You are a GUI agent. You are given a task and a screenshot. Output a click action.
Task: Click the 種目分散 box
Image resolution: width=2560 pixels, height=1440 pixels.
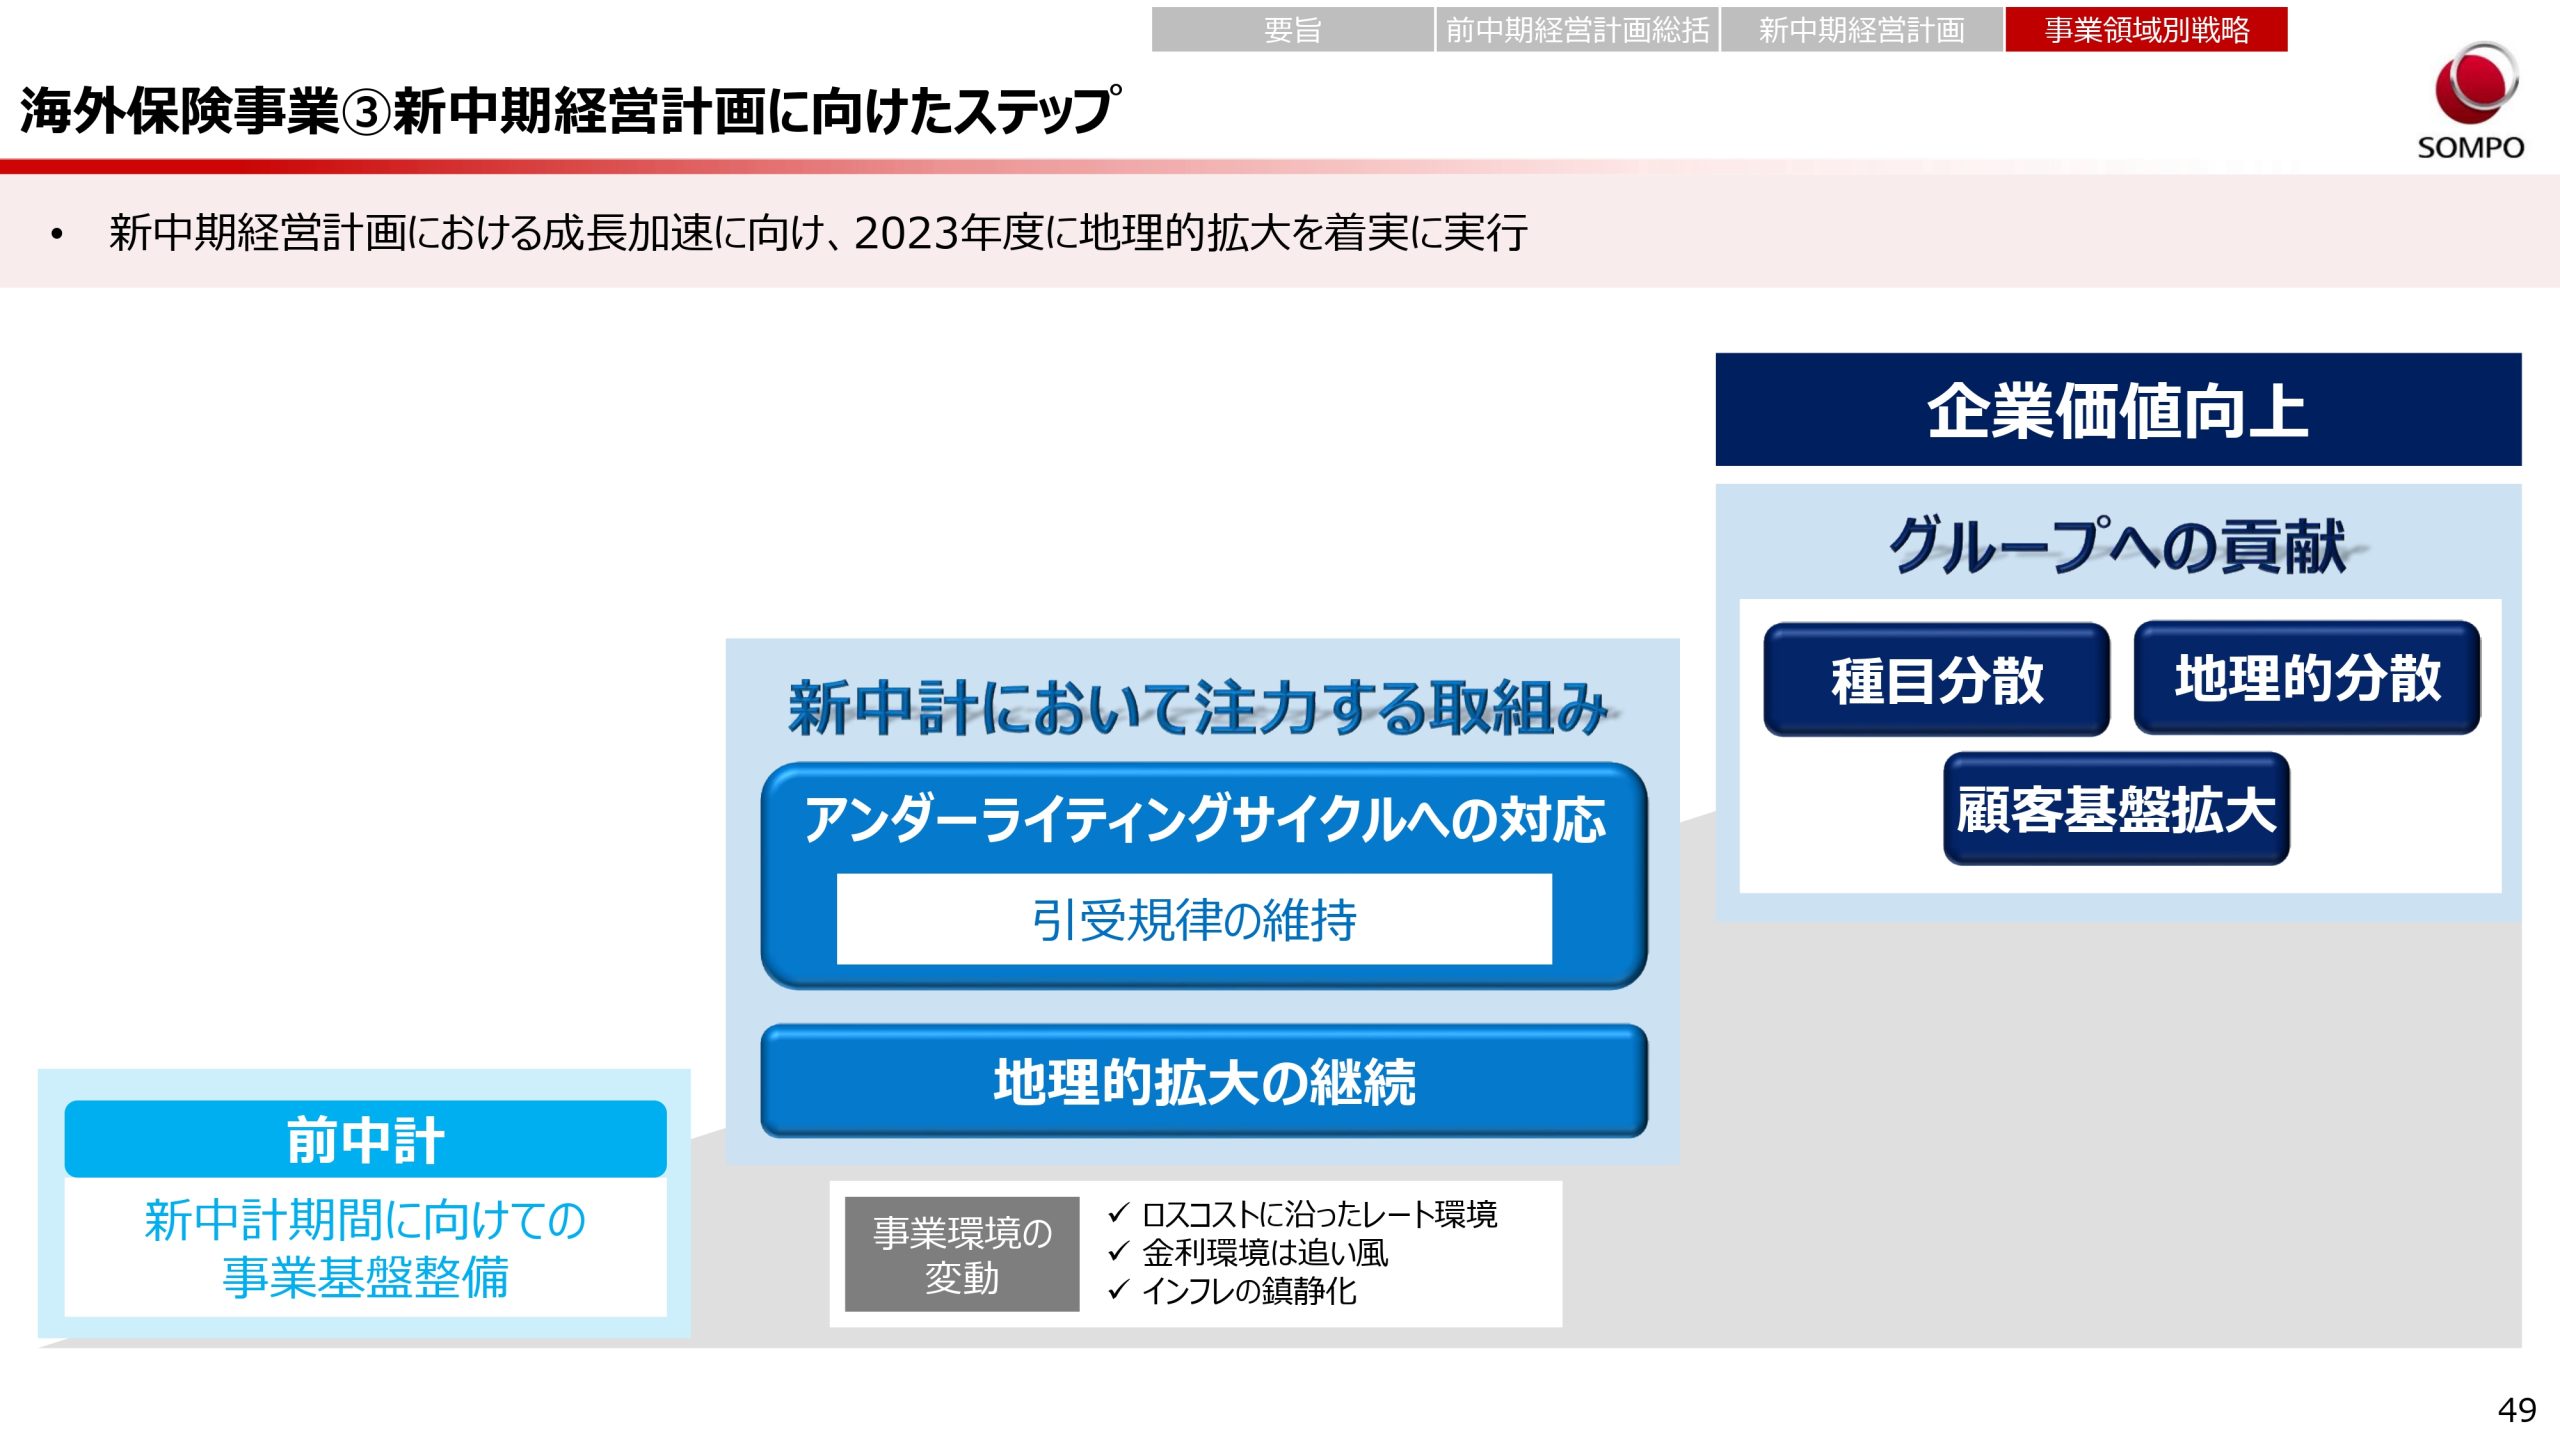coord(1936,680)
